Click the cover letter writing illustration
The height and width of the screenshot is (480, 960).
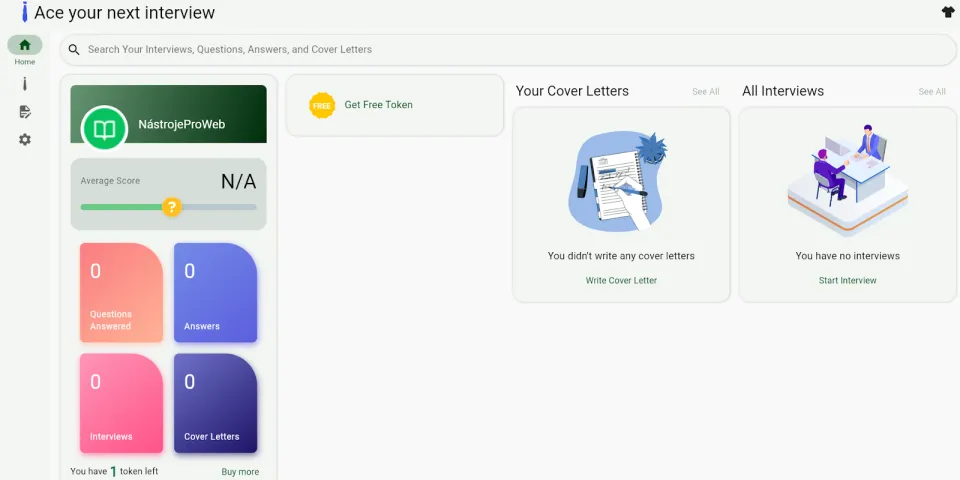click(617, 181)
